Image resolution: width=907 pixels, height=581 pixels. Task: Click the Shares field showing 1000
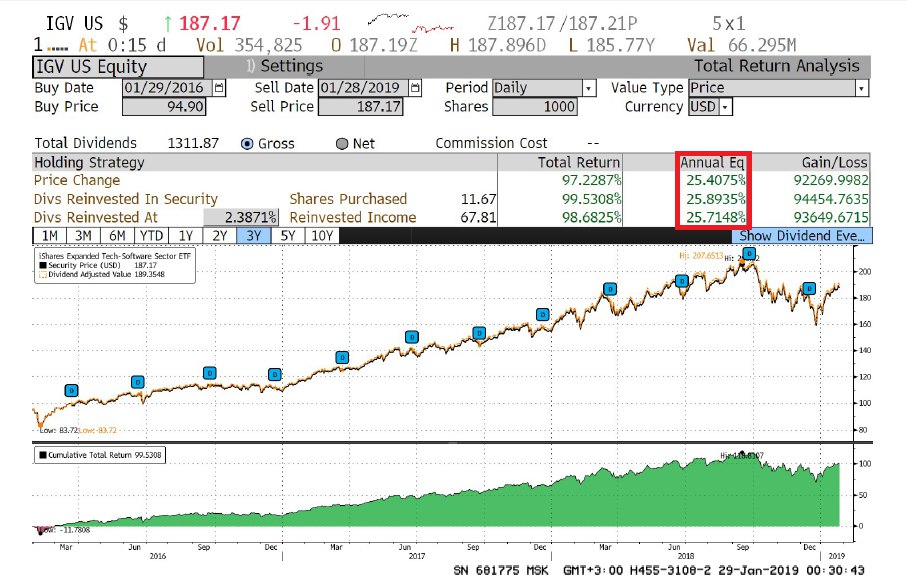pyautogui.click(x=534, y=107)
